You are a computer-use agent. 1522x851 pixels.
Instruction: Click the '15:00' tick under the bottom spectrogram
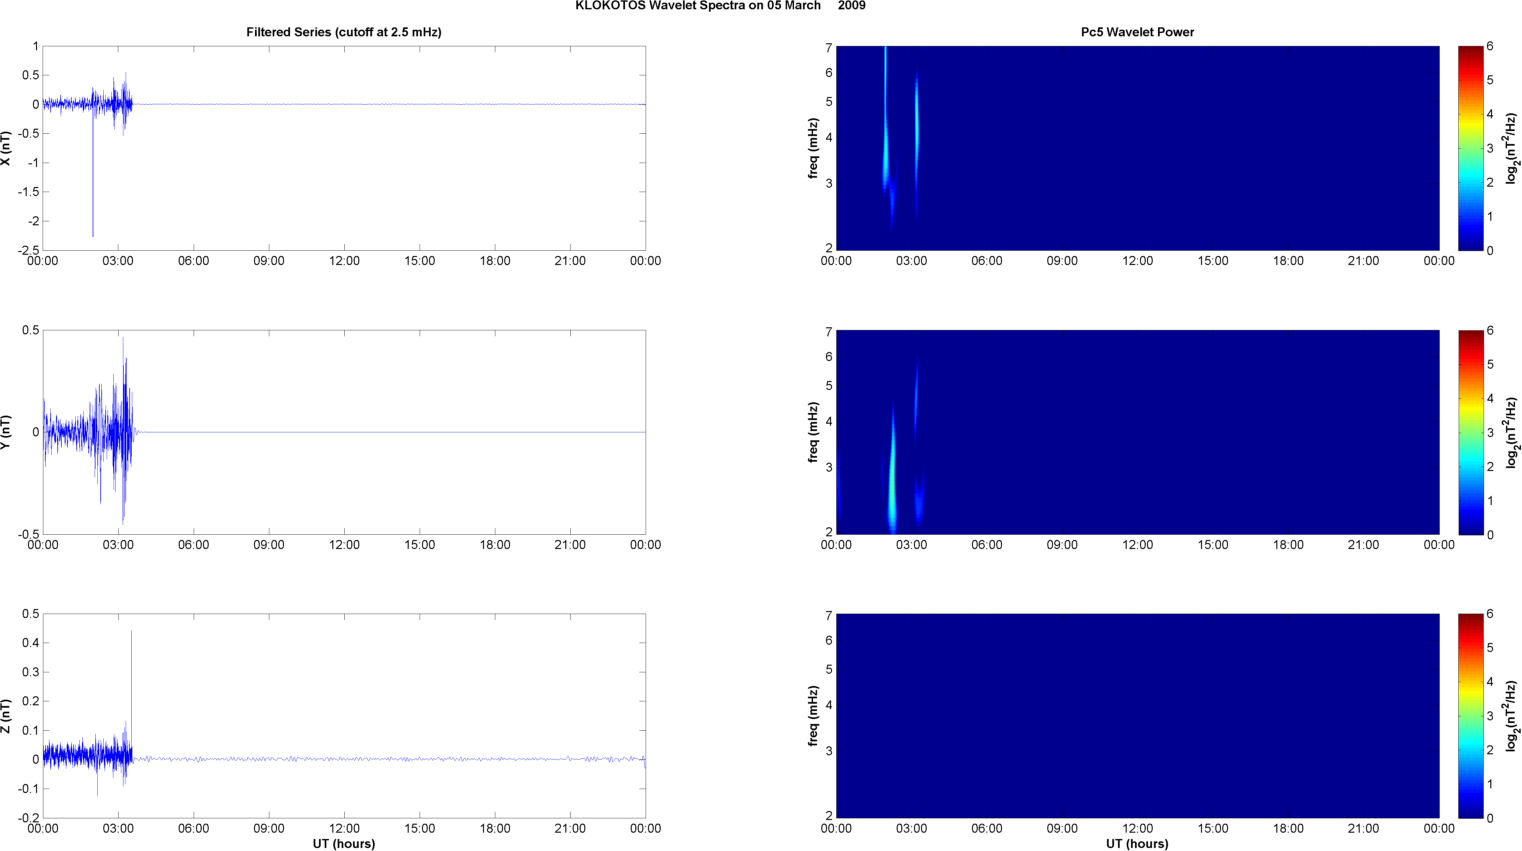[x=1213, y=828]
